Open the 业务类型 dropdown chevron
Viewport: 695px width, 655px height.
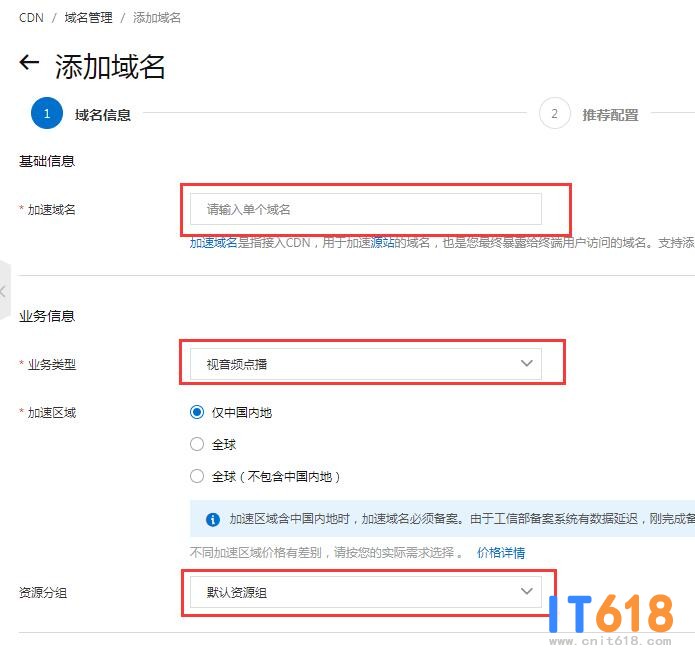pyautogui.click(x=526, y=363)
